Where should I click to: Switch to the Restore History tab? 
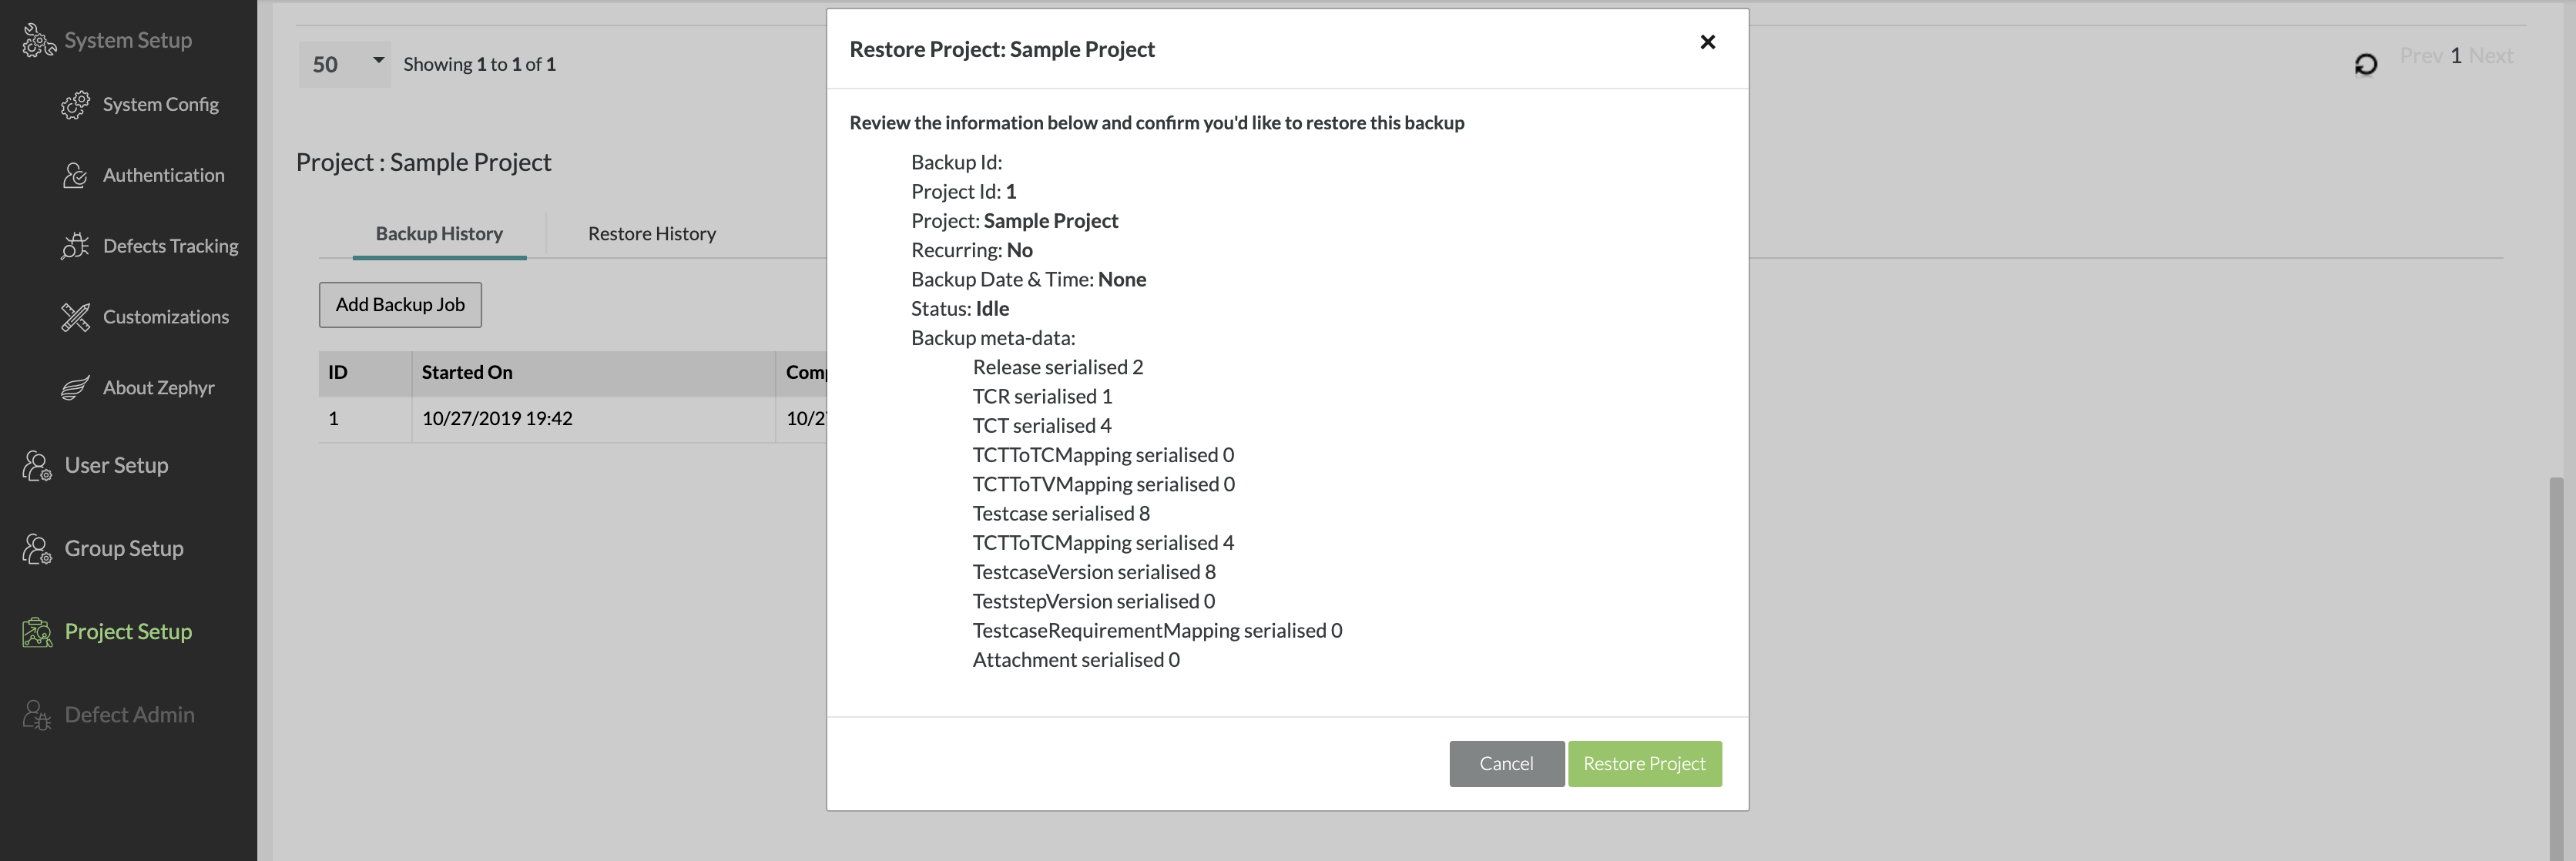[651, 234]
